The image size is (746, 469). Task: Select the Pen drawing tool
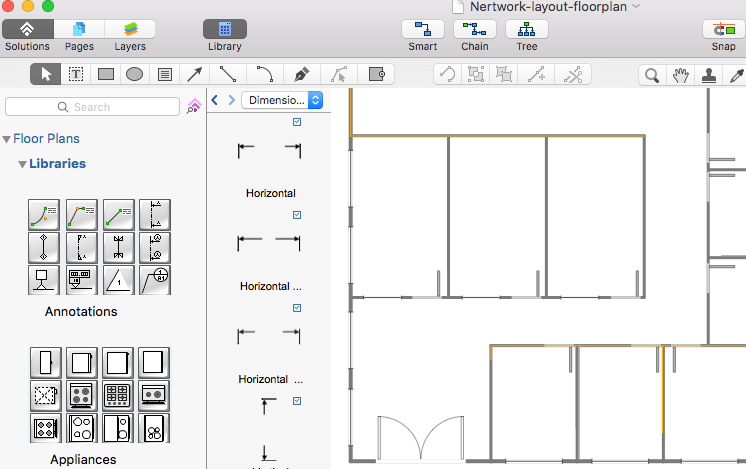click(302, 75)
